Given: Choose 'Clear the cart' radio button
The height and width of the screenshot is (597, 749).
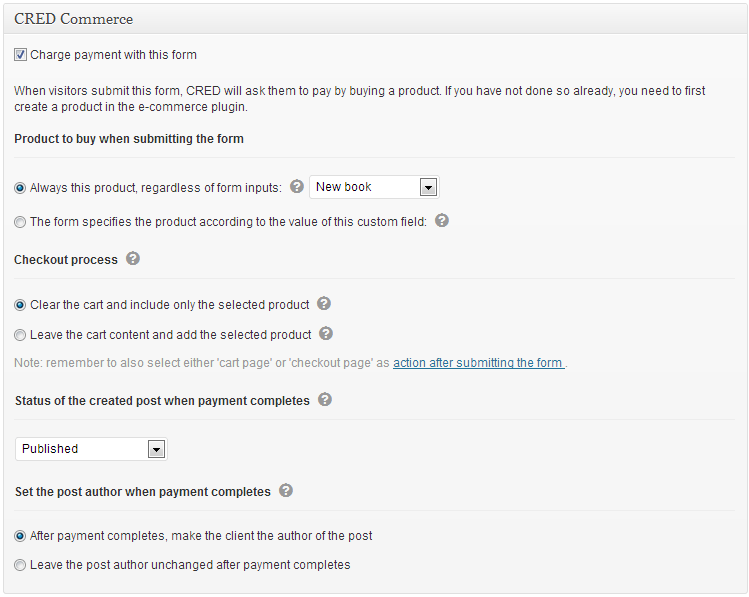Looking at the screenshot, I should (x=20, y=305).
